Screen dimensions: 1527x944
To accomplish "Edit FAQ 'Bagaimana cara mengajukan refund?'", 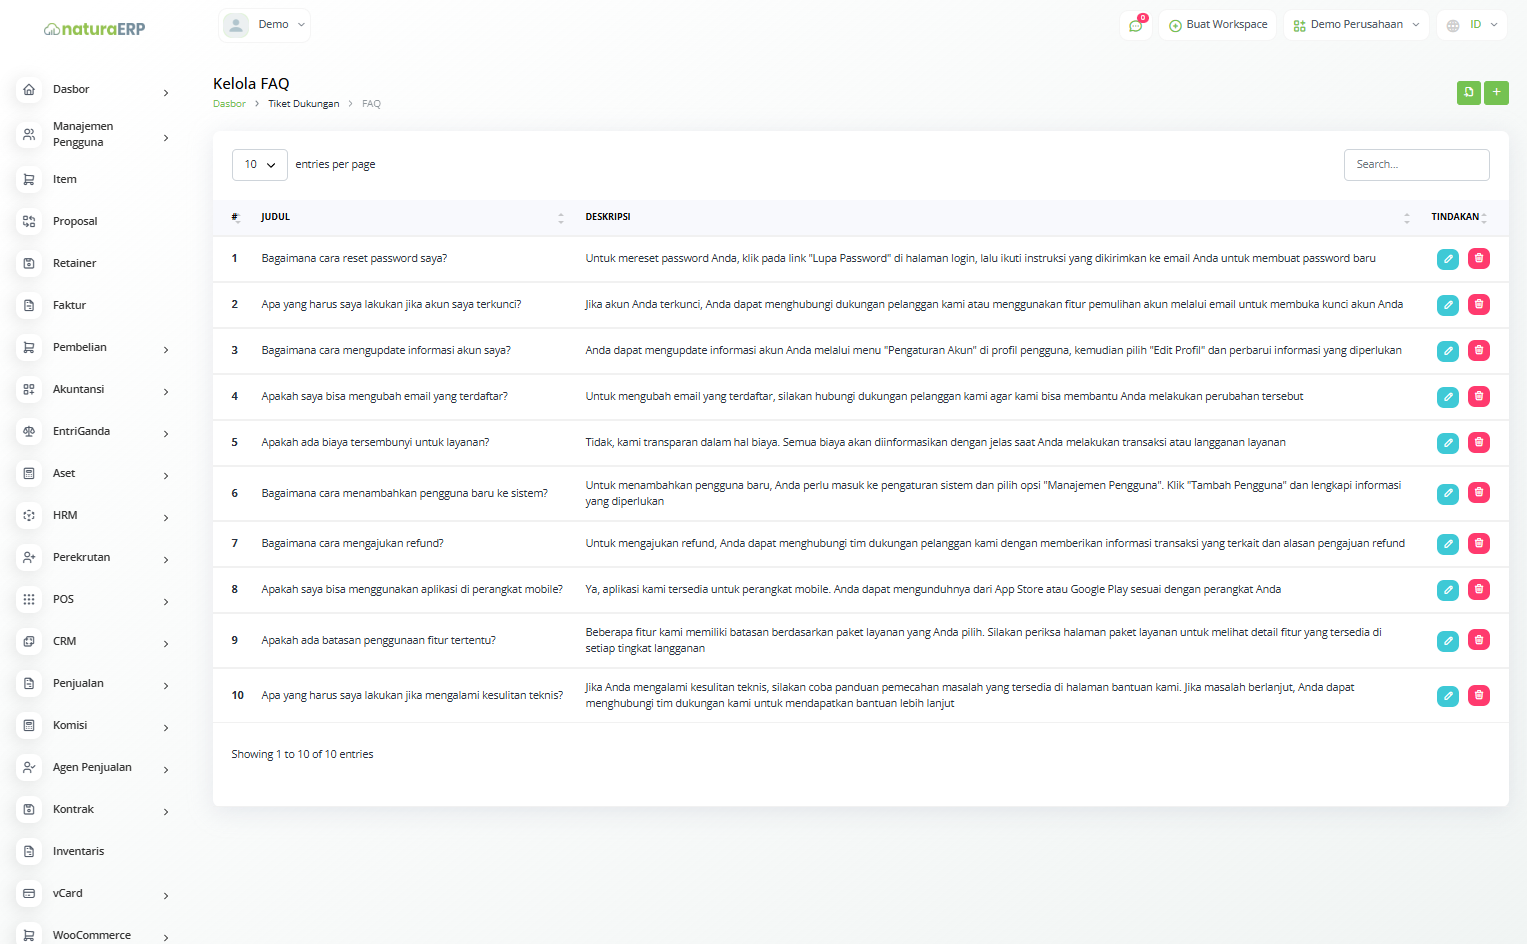I will pyautogui.click(x=1448, y=544).
